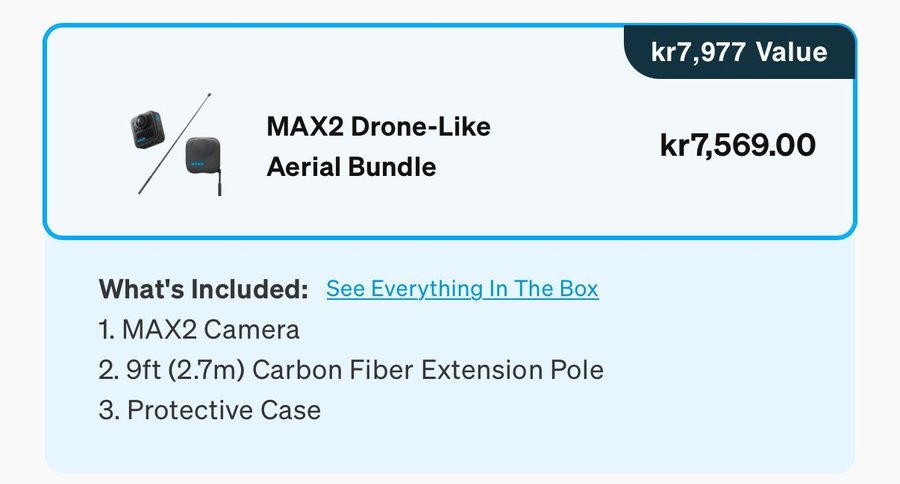Screen dimensions: 900x484
Task: Select the MAX2 Drone-Like Aerial Bundle card
Action: click(450, 131)
